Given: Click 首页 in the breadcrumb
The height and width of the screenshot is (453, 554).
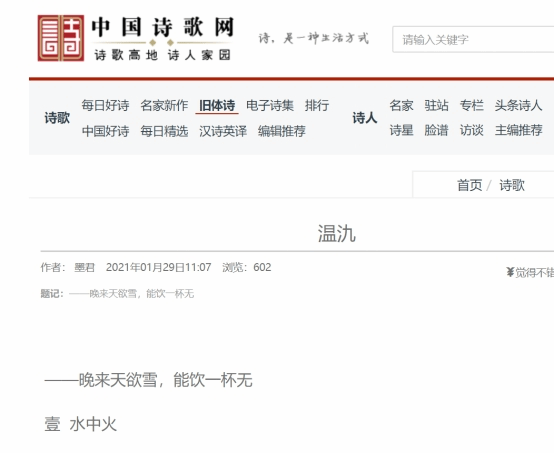Looking at the screenshot, I should point(470,185).
